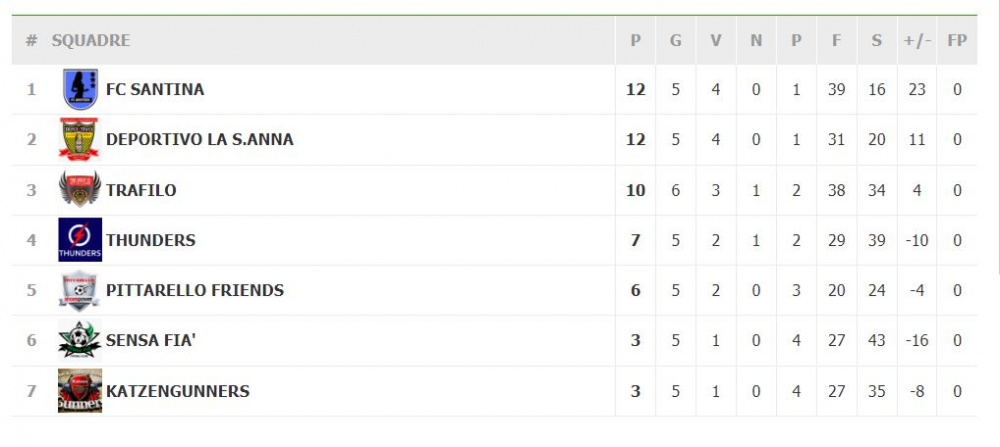Sort by the SQUADRE column header
Viewport: 1000px width, 447px height.
click(91, 40)
